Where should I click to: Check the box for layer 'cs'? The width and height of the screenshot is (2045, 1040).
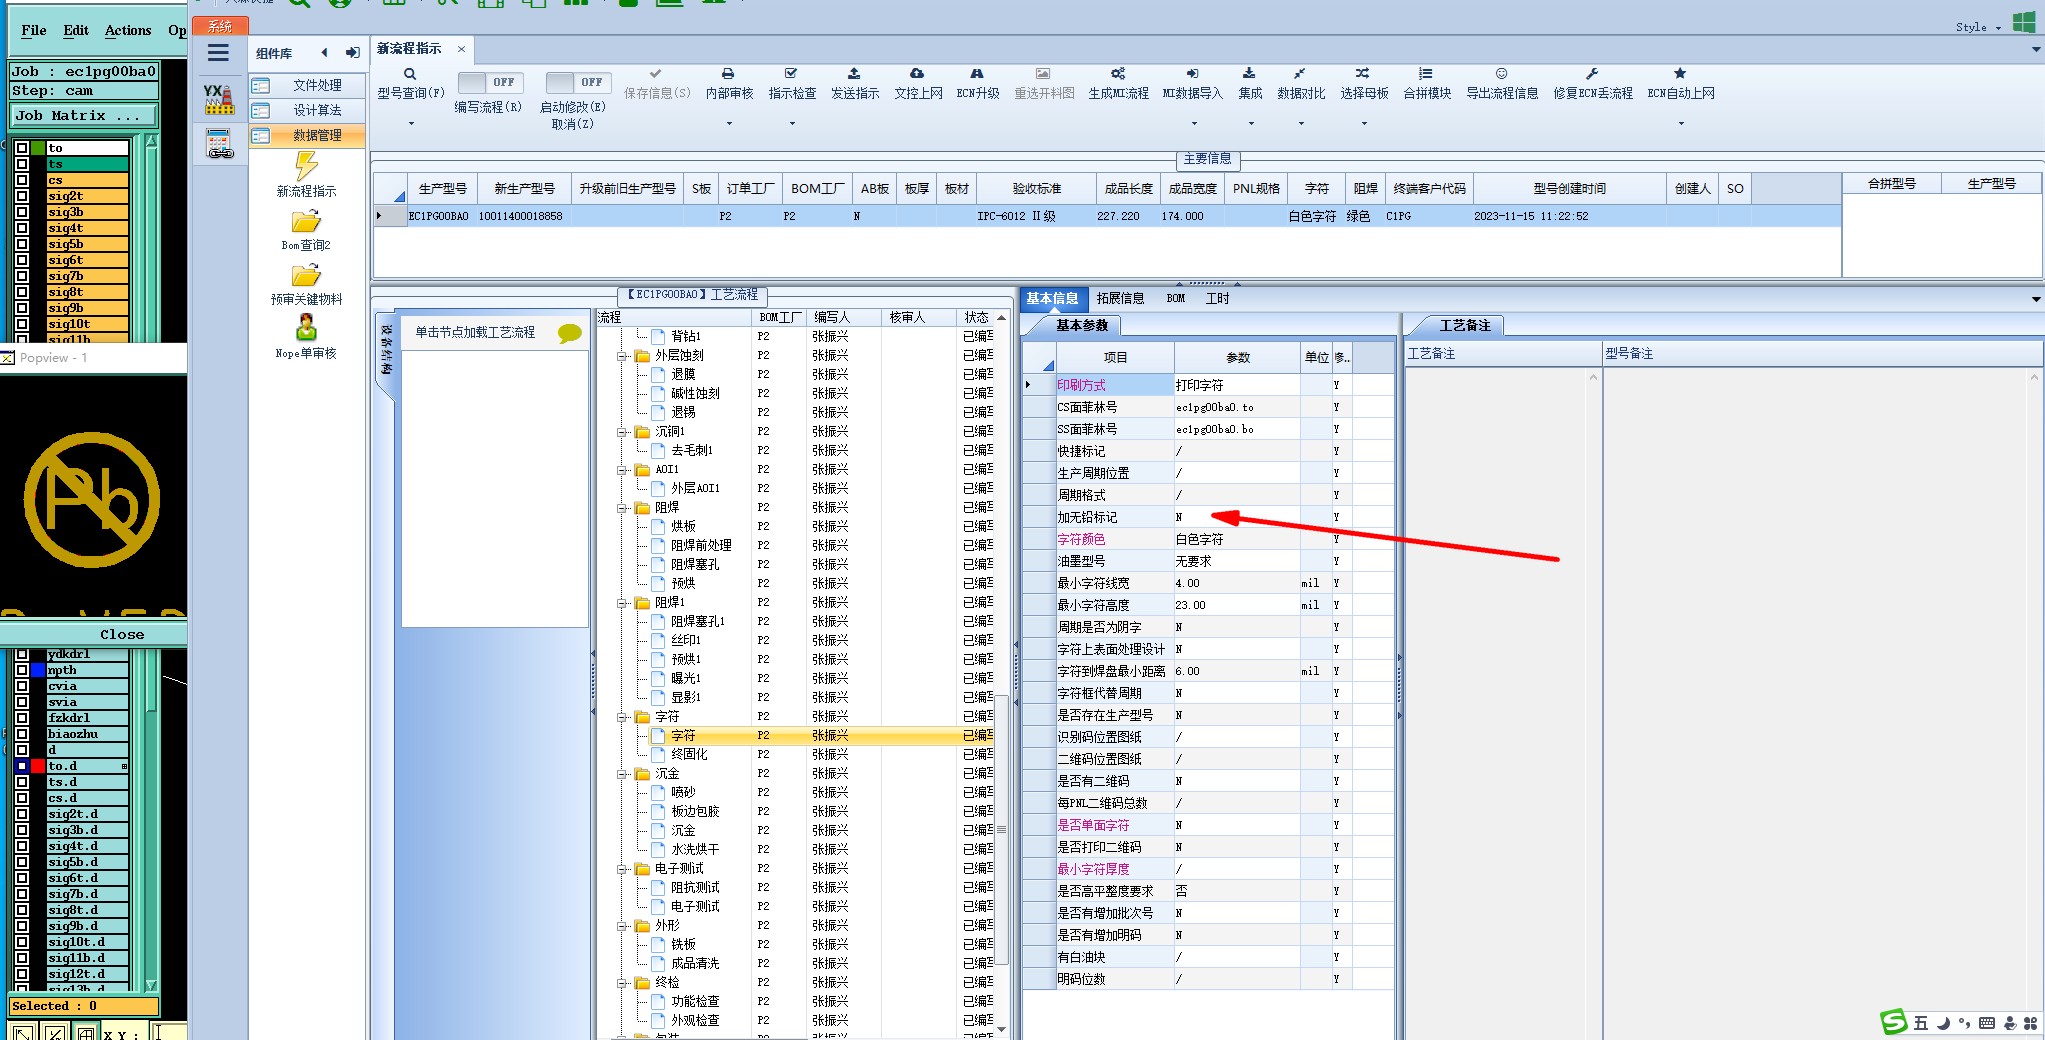pyautogui.click(x=22, y=180)
